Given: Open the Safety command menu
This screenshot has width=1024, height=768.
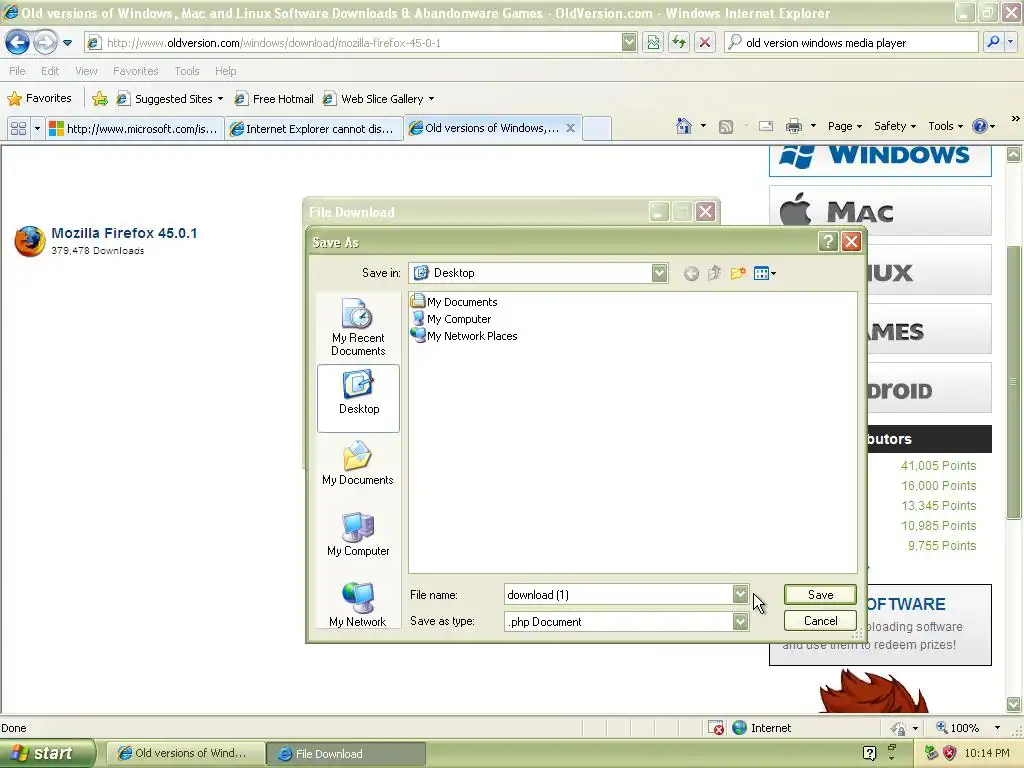Looking at the screenshot, I should 895,126.
